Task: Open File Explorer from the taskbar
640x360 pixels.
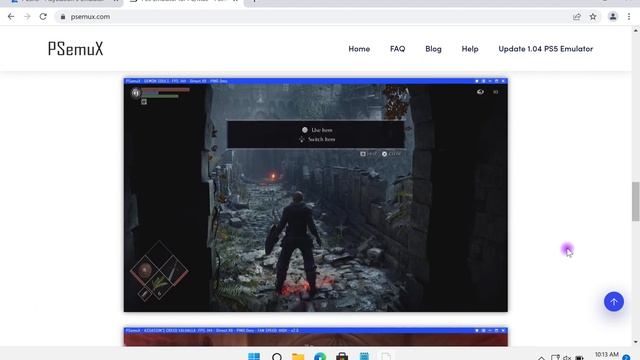Action: 298,357
